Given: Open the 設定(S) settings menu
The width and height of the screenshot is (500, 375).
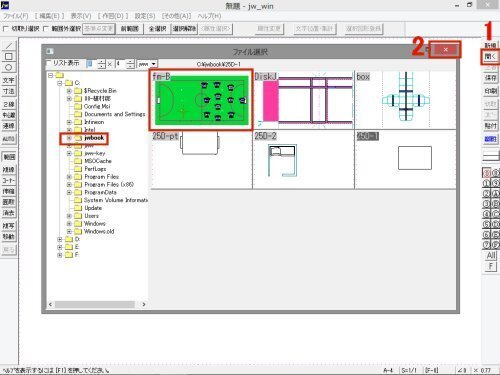Looking at the screenshot, I should coord(145,16).
